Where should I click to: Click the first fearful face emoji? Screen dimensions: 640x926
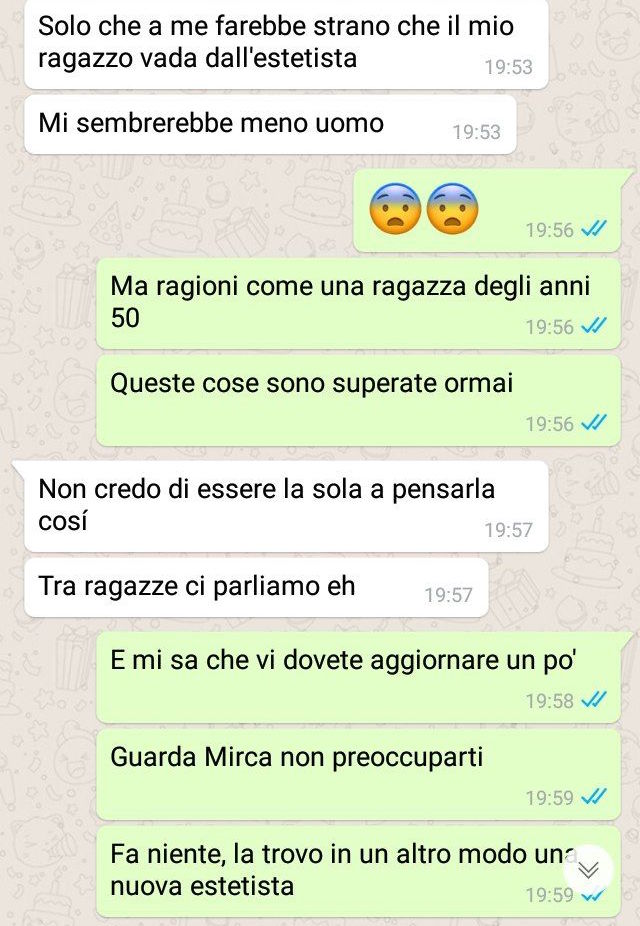pyautogui.click(x=395, y=208)
